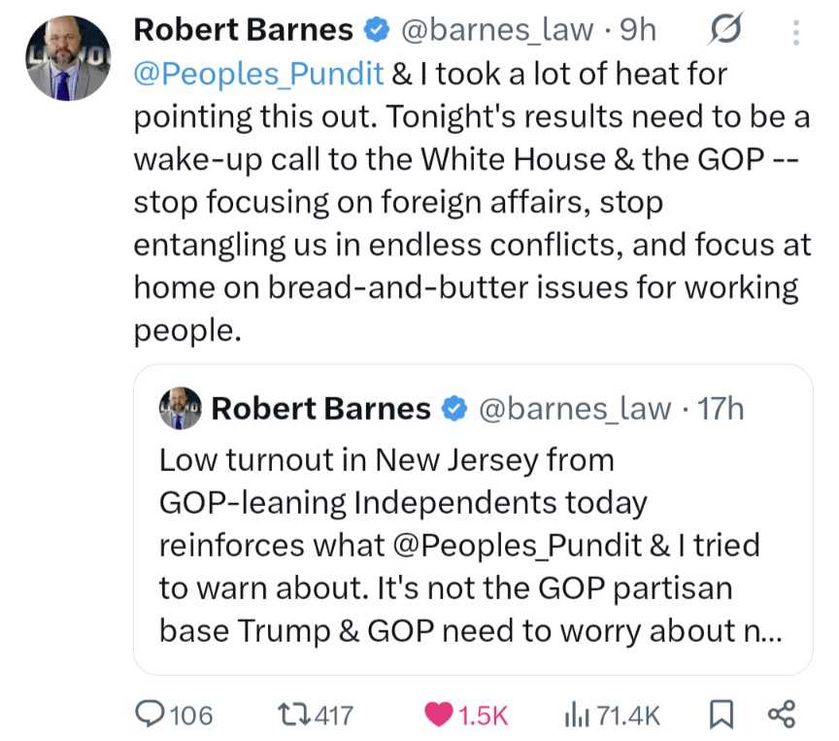Image resolution: width=839 pixels, height=741 pixels.
Task: Bookmark this post
Action: coord(720,714)
